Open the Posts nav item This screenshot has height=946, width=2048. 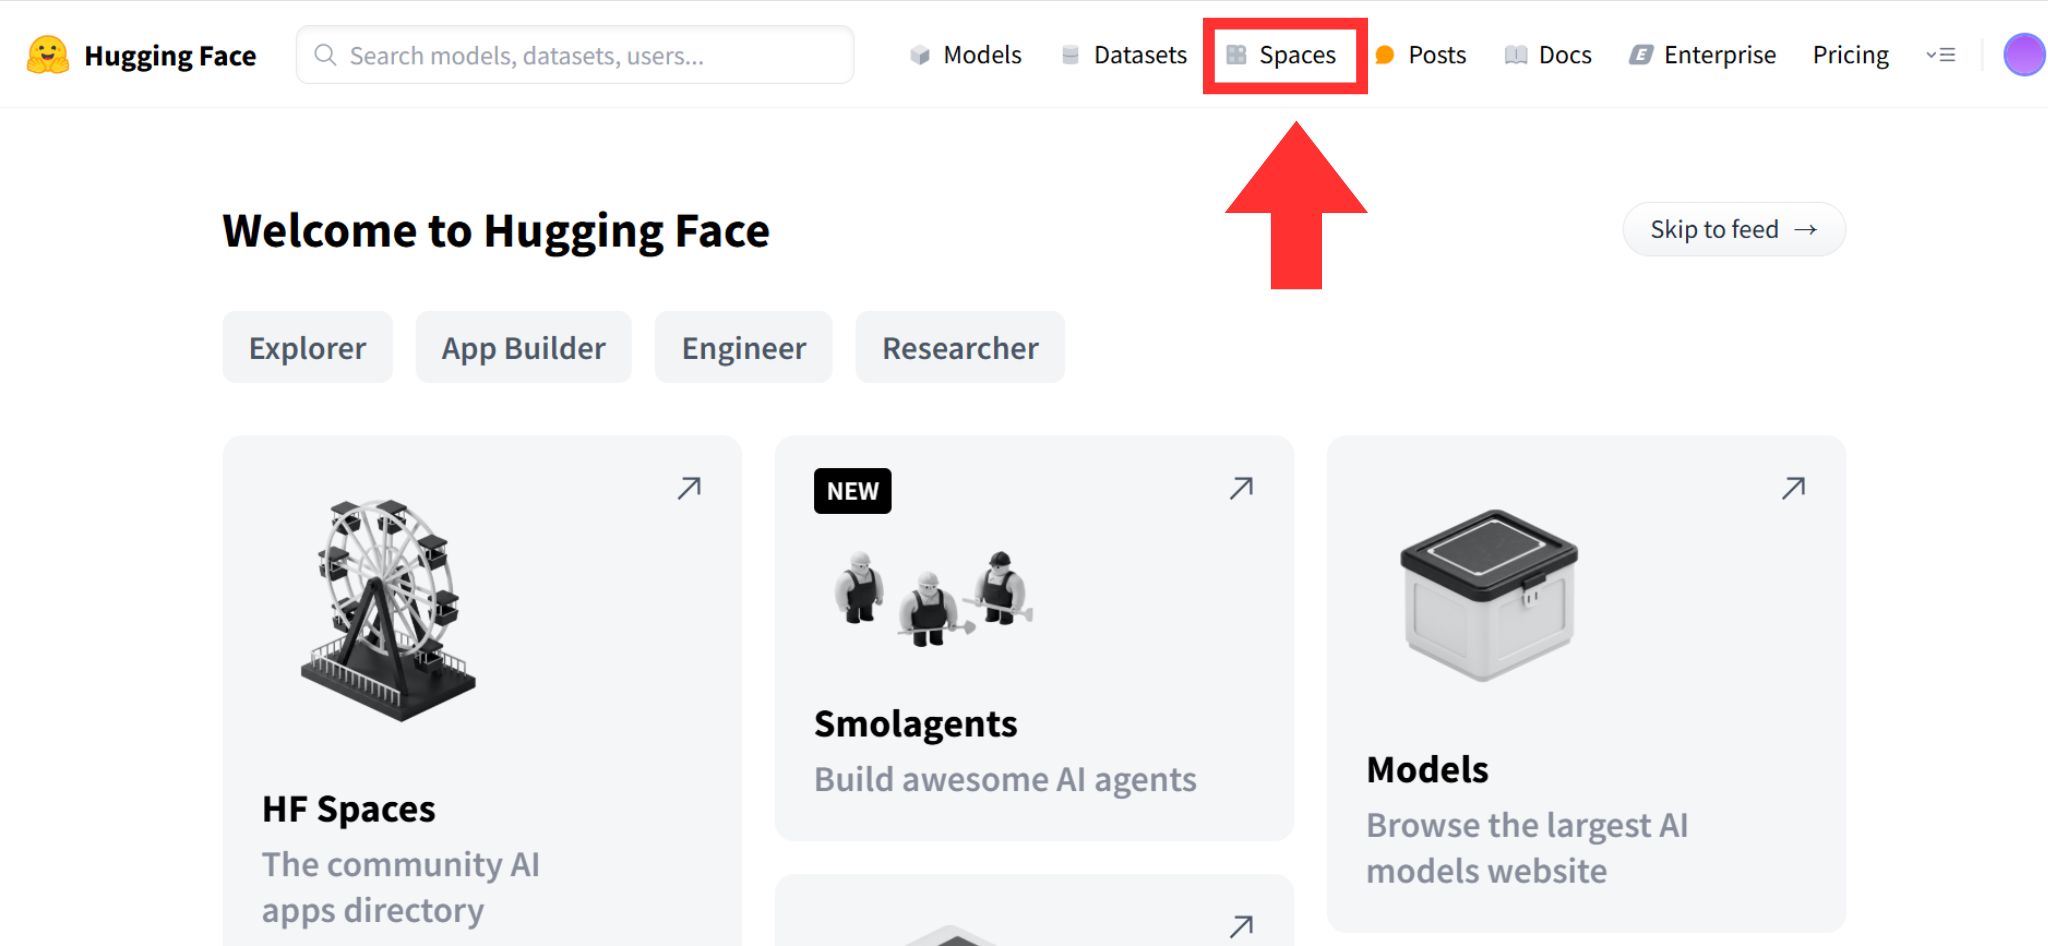coord(1421,55)
